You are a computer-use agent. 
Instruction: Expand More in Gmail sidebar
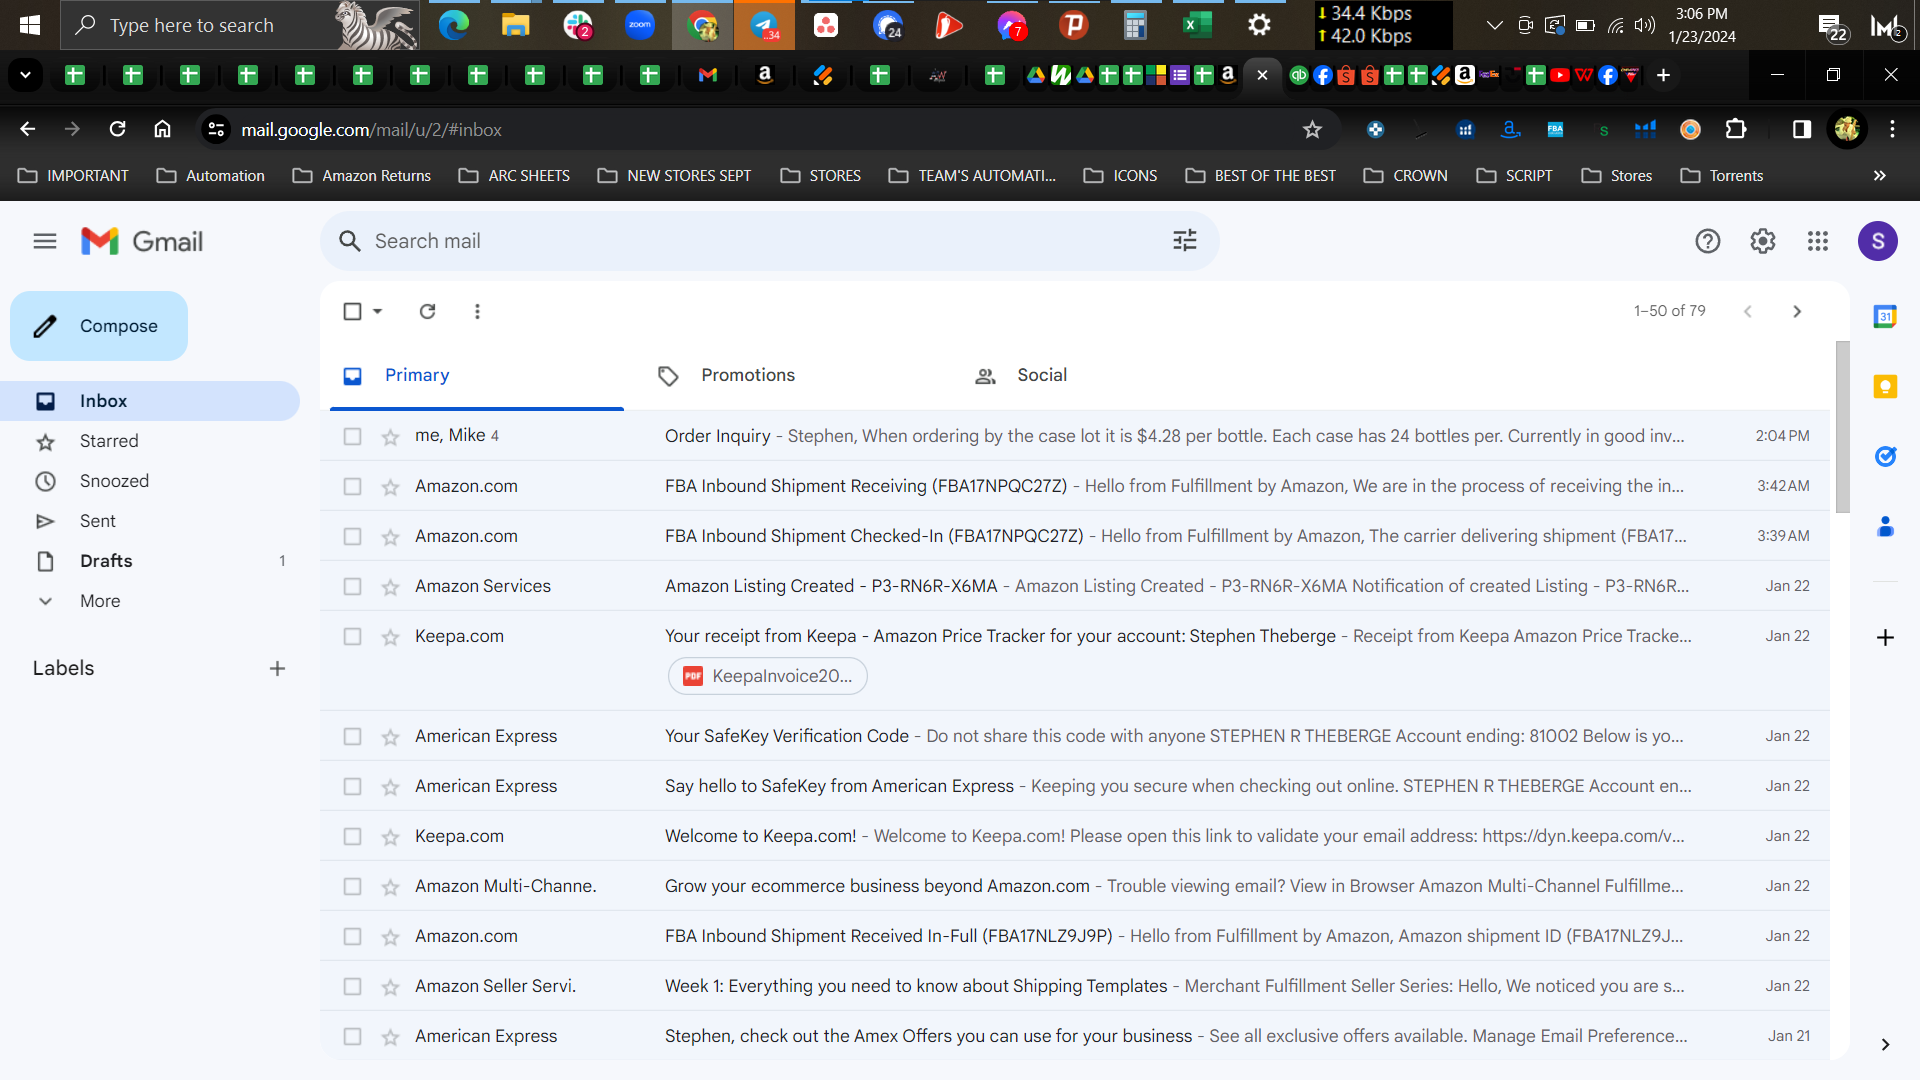point(100,601)
